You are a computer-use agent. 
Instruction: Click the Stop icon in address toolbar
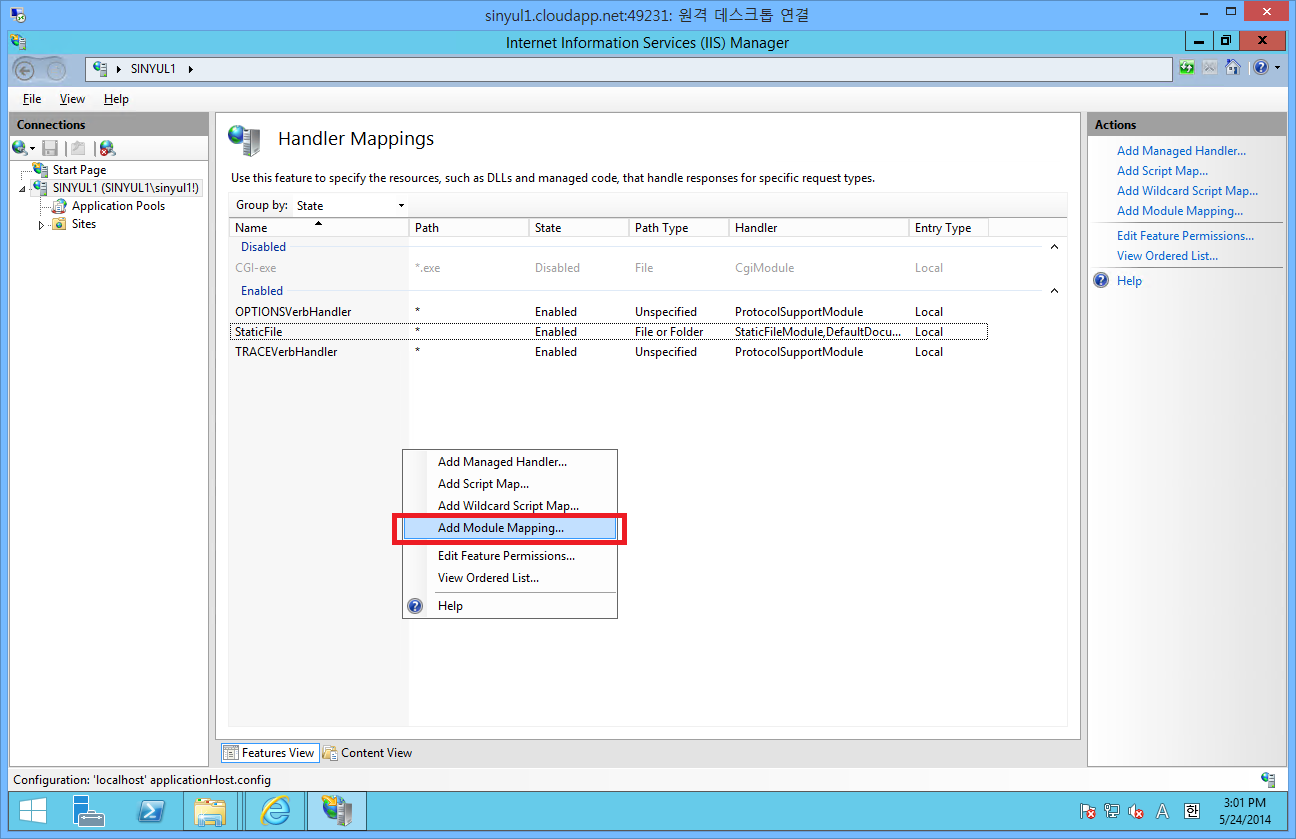[x=1210, y=67]
